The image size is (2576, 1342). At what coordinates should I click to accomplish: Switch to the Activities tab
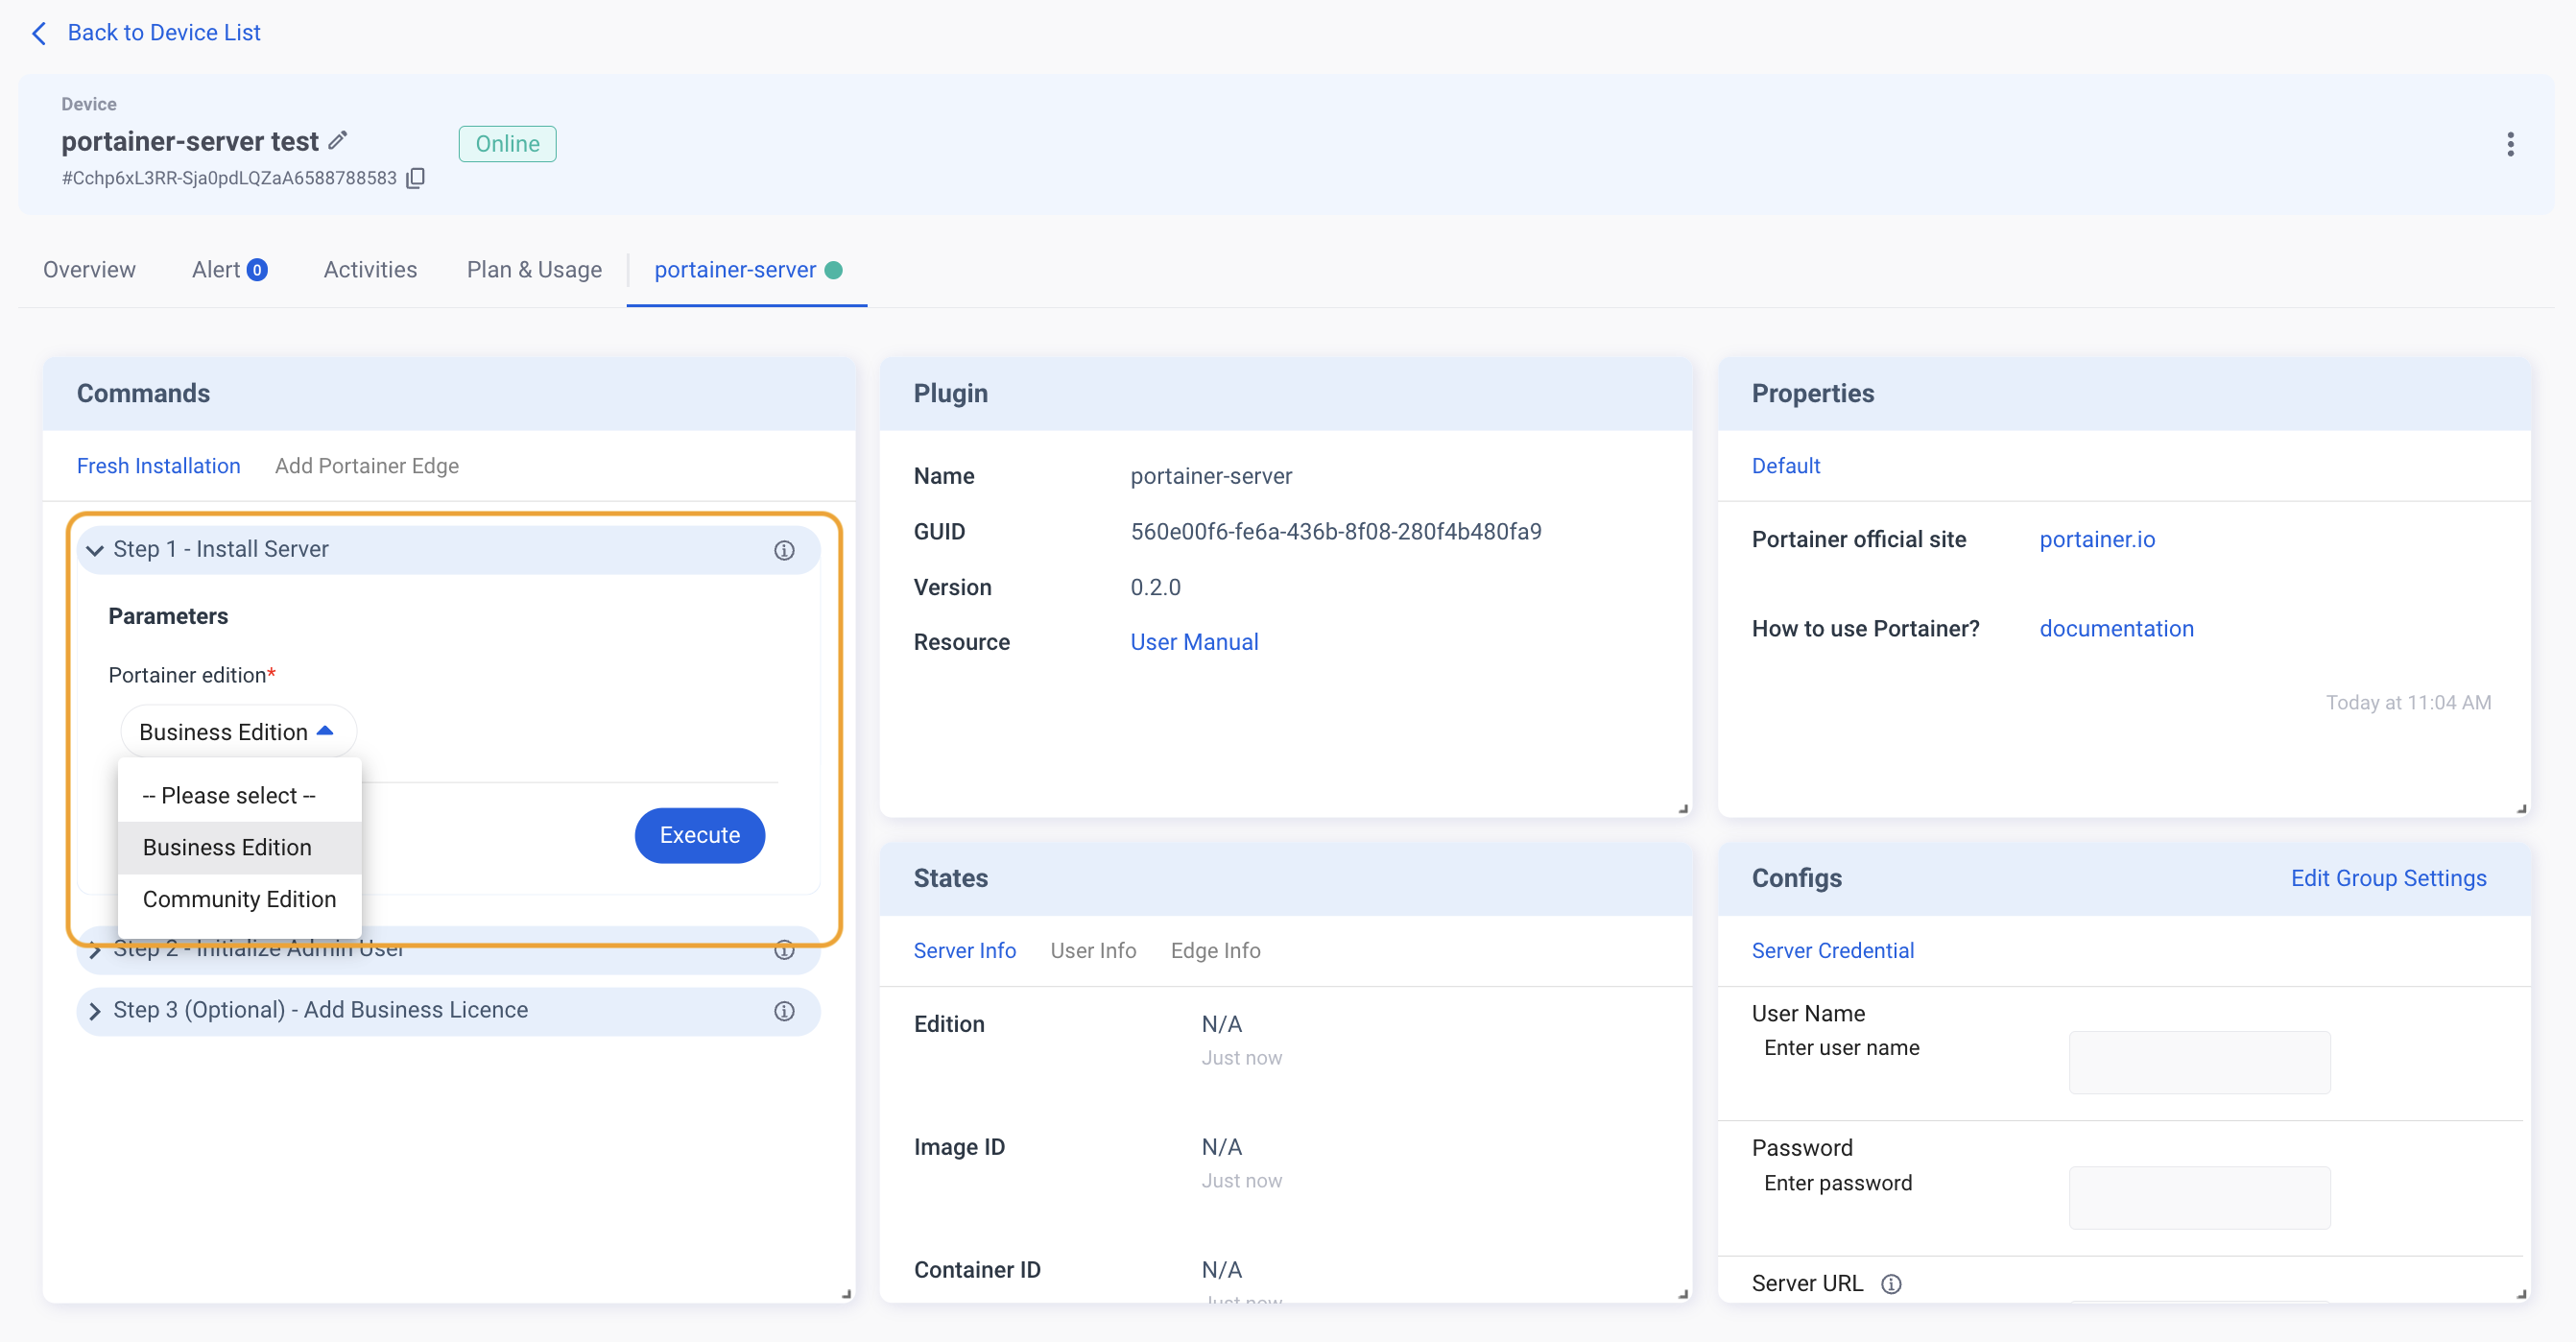pyautogui.click(x=370, y=270)
